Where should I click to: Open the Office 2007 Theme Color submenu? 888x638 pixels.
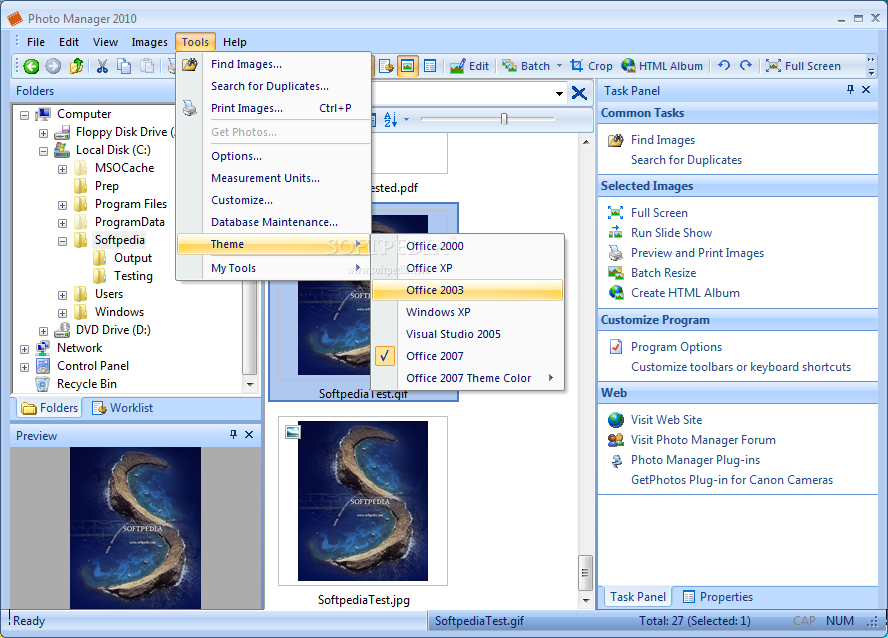pyautogui.click(x=468, y=378)
